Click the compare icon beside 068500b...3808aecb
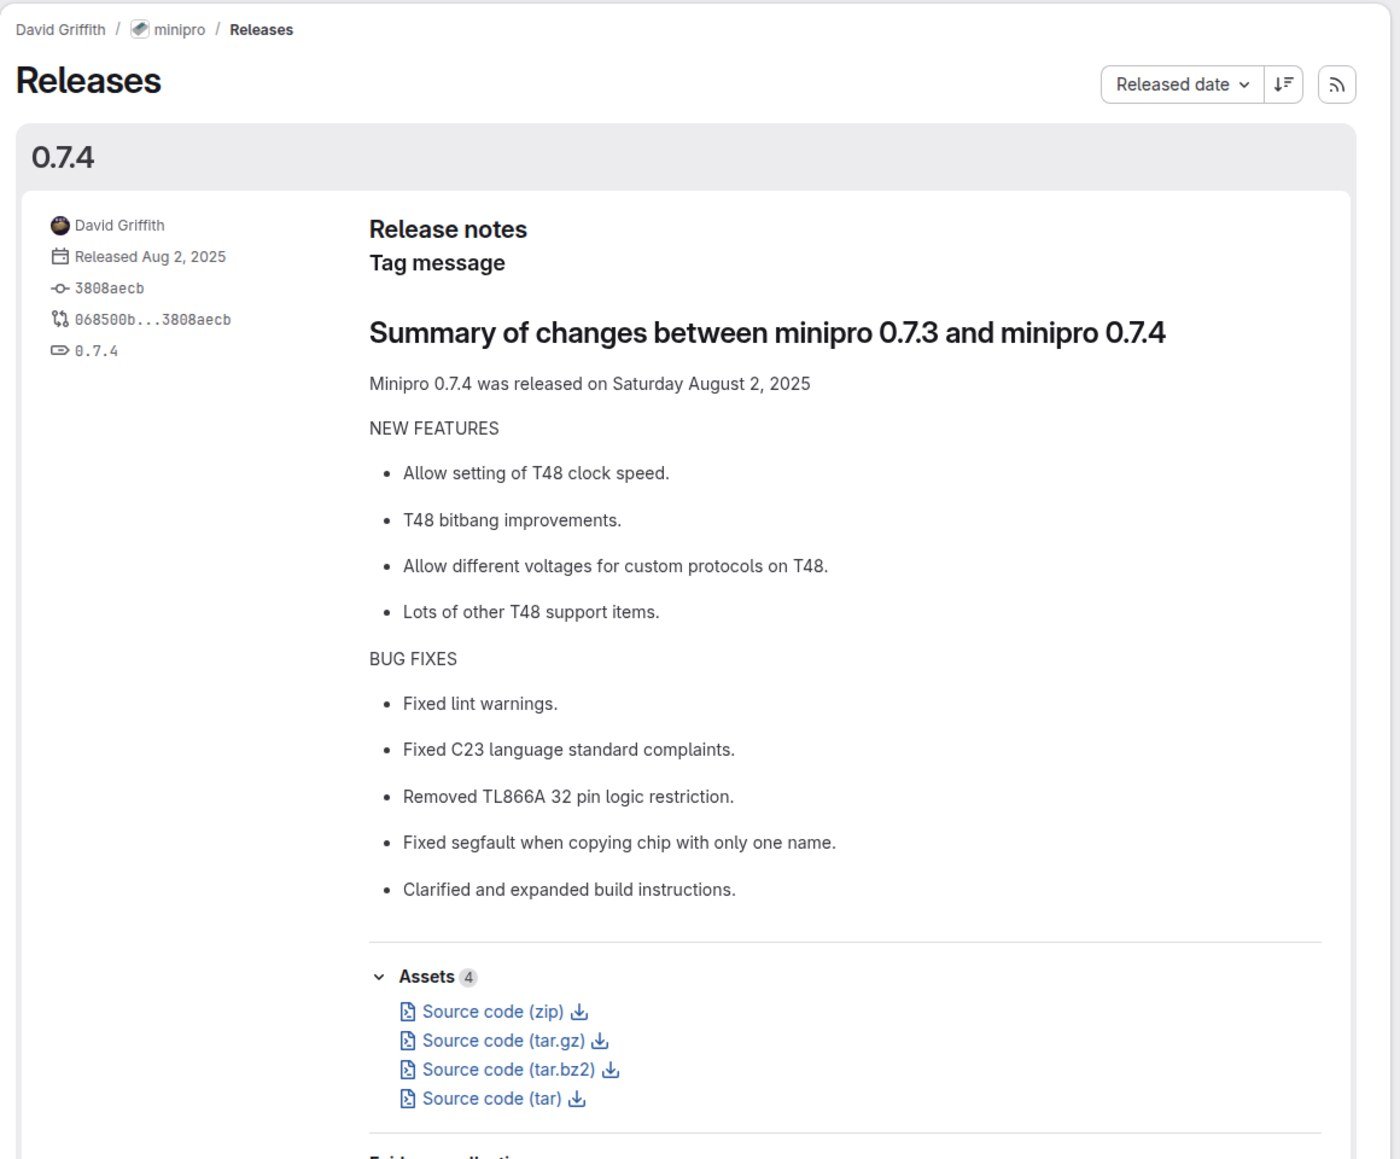Viewport: 1400px width, 1159px height. pos(60,319)
